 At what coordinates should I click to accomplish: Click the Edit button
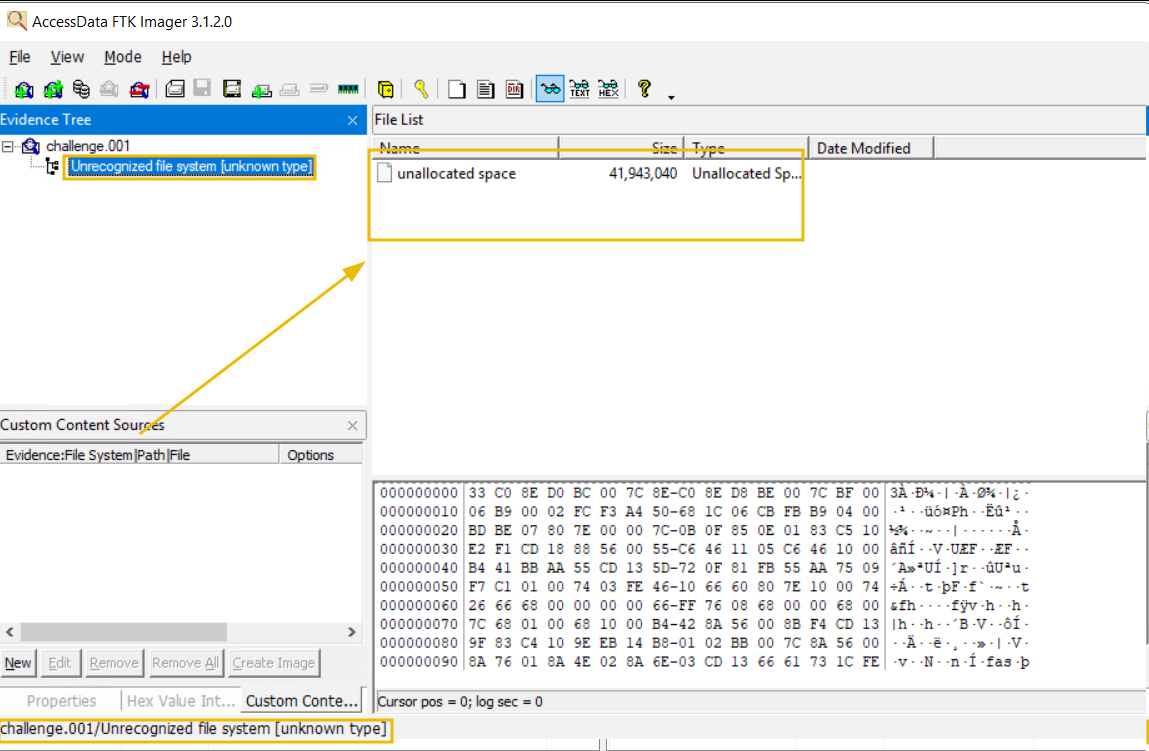[x=59, y=663]
